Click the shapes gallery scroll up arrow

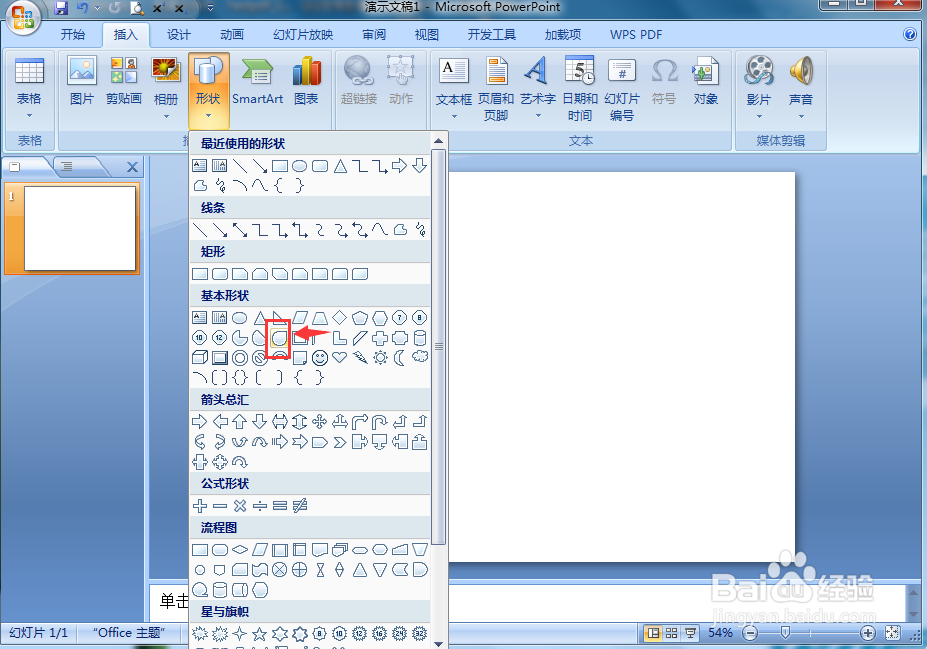click(438, 141)
